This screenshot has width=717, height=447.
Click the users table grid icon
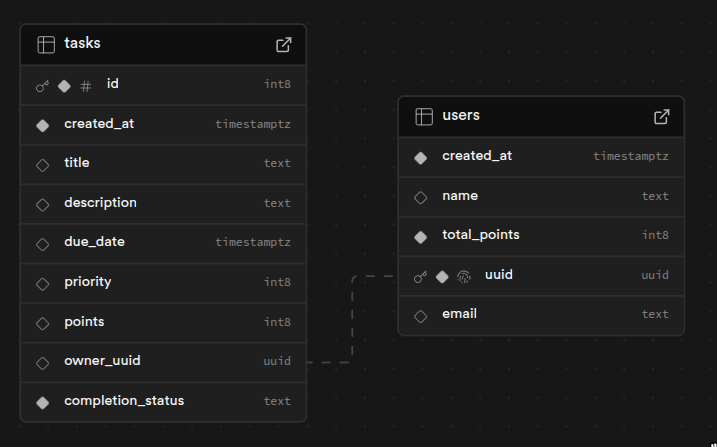[424, 116]
